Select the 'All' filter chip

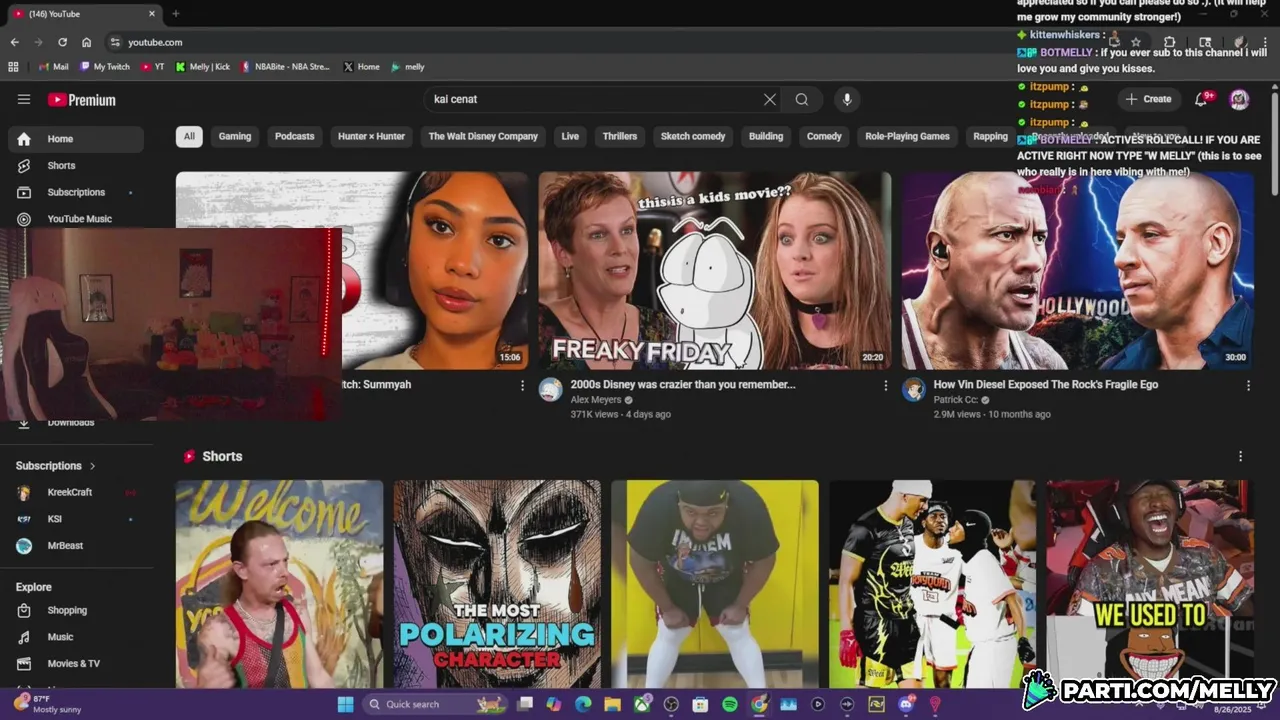(189, 136)
